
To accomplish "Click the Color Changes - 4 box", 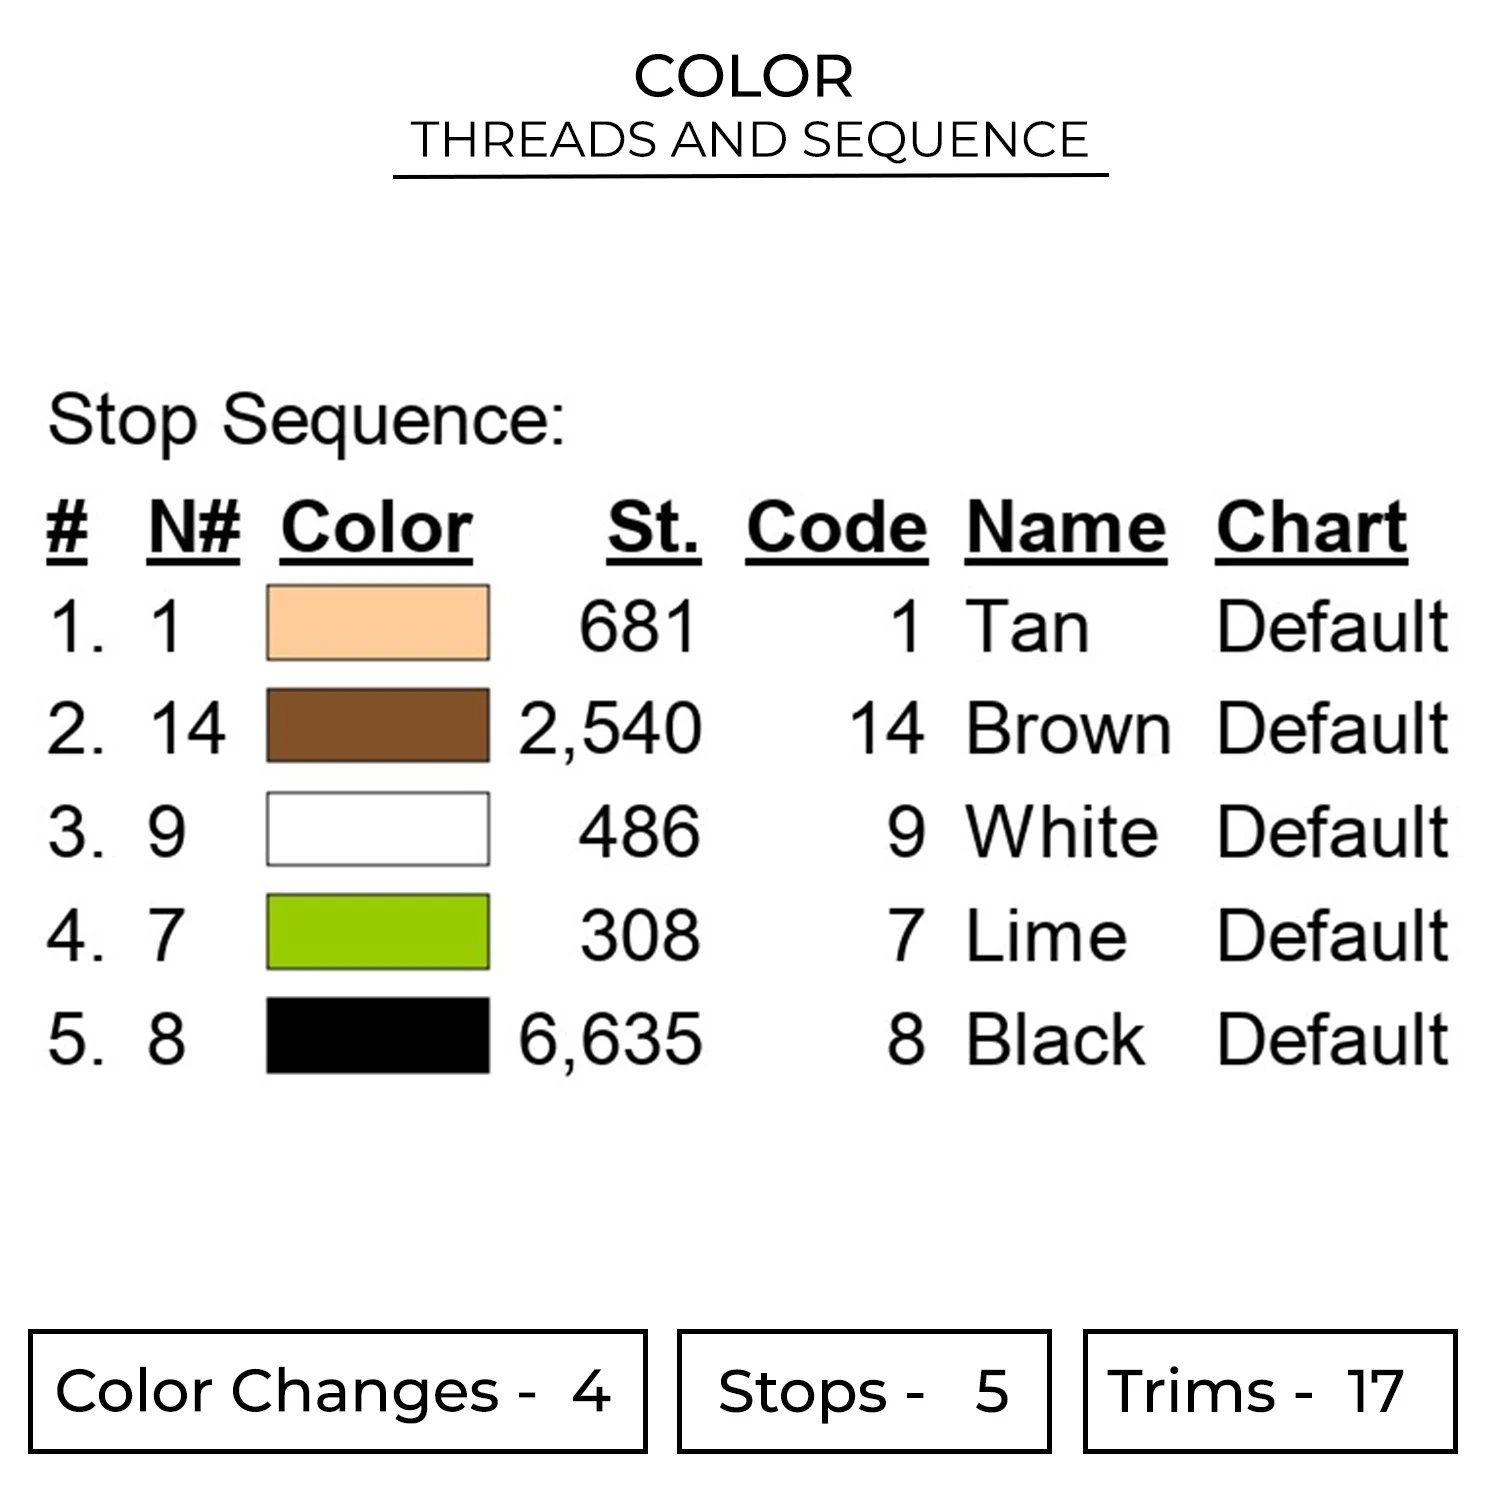I will [337, 1391].
